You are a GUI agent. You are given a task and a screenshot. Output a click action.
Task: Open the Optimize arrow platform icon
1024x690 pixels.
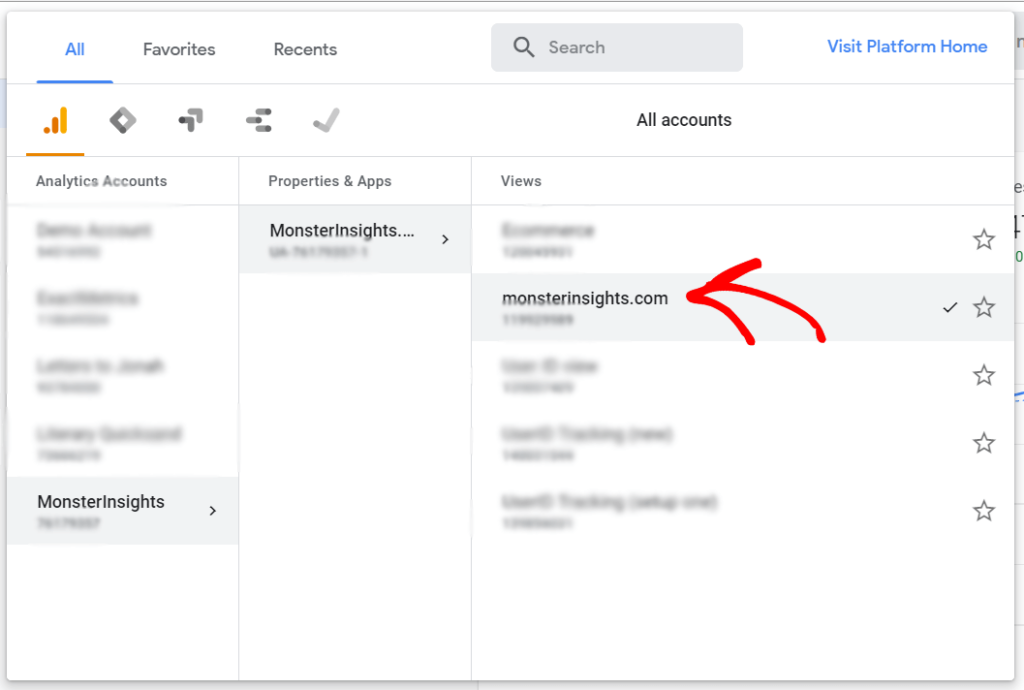point(190,119)
